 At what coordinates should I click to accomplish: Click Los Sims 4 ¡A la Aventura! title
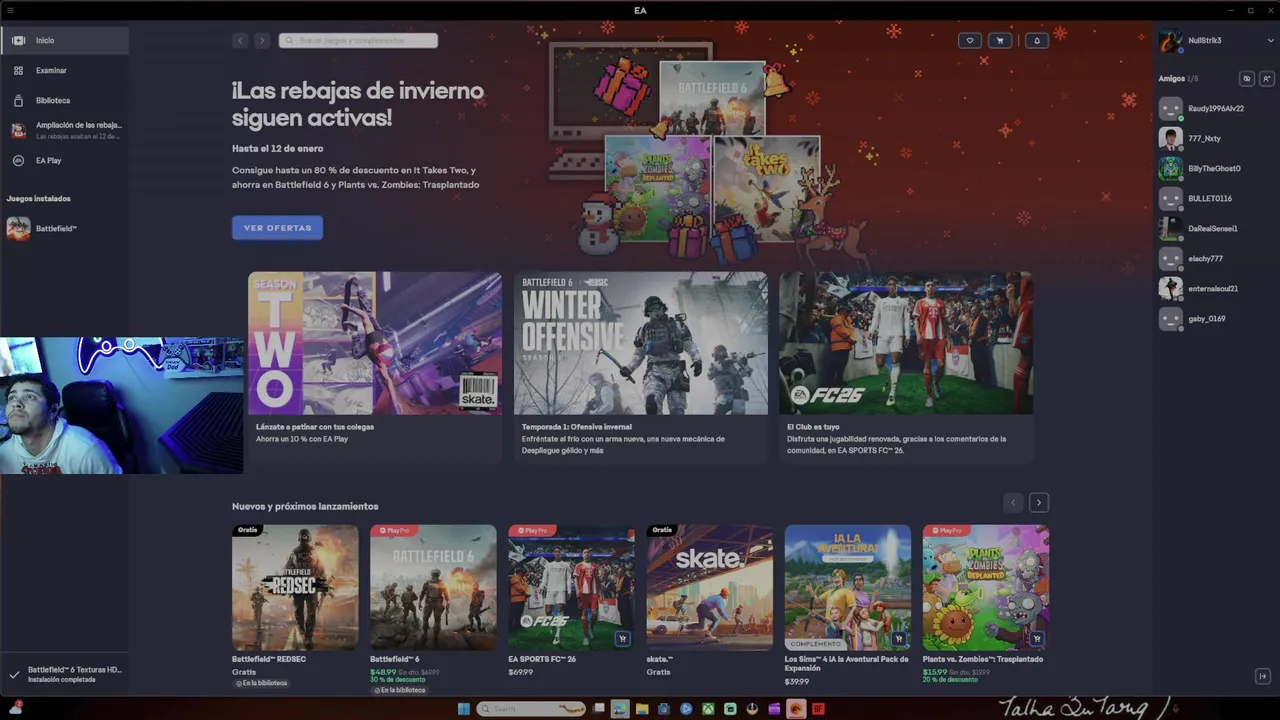coord(847,664)
